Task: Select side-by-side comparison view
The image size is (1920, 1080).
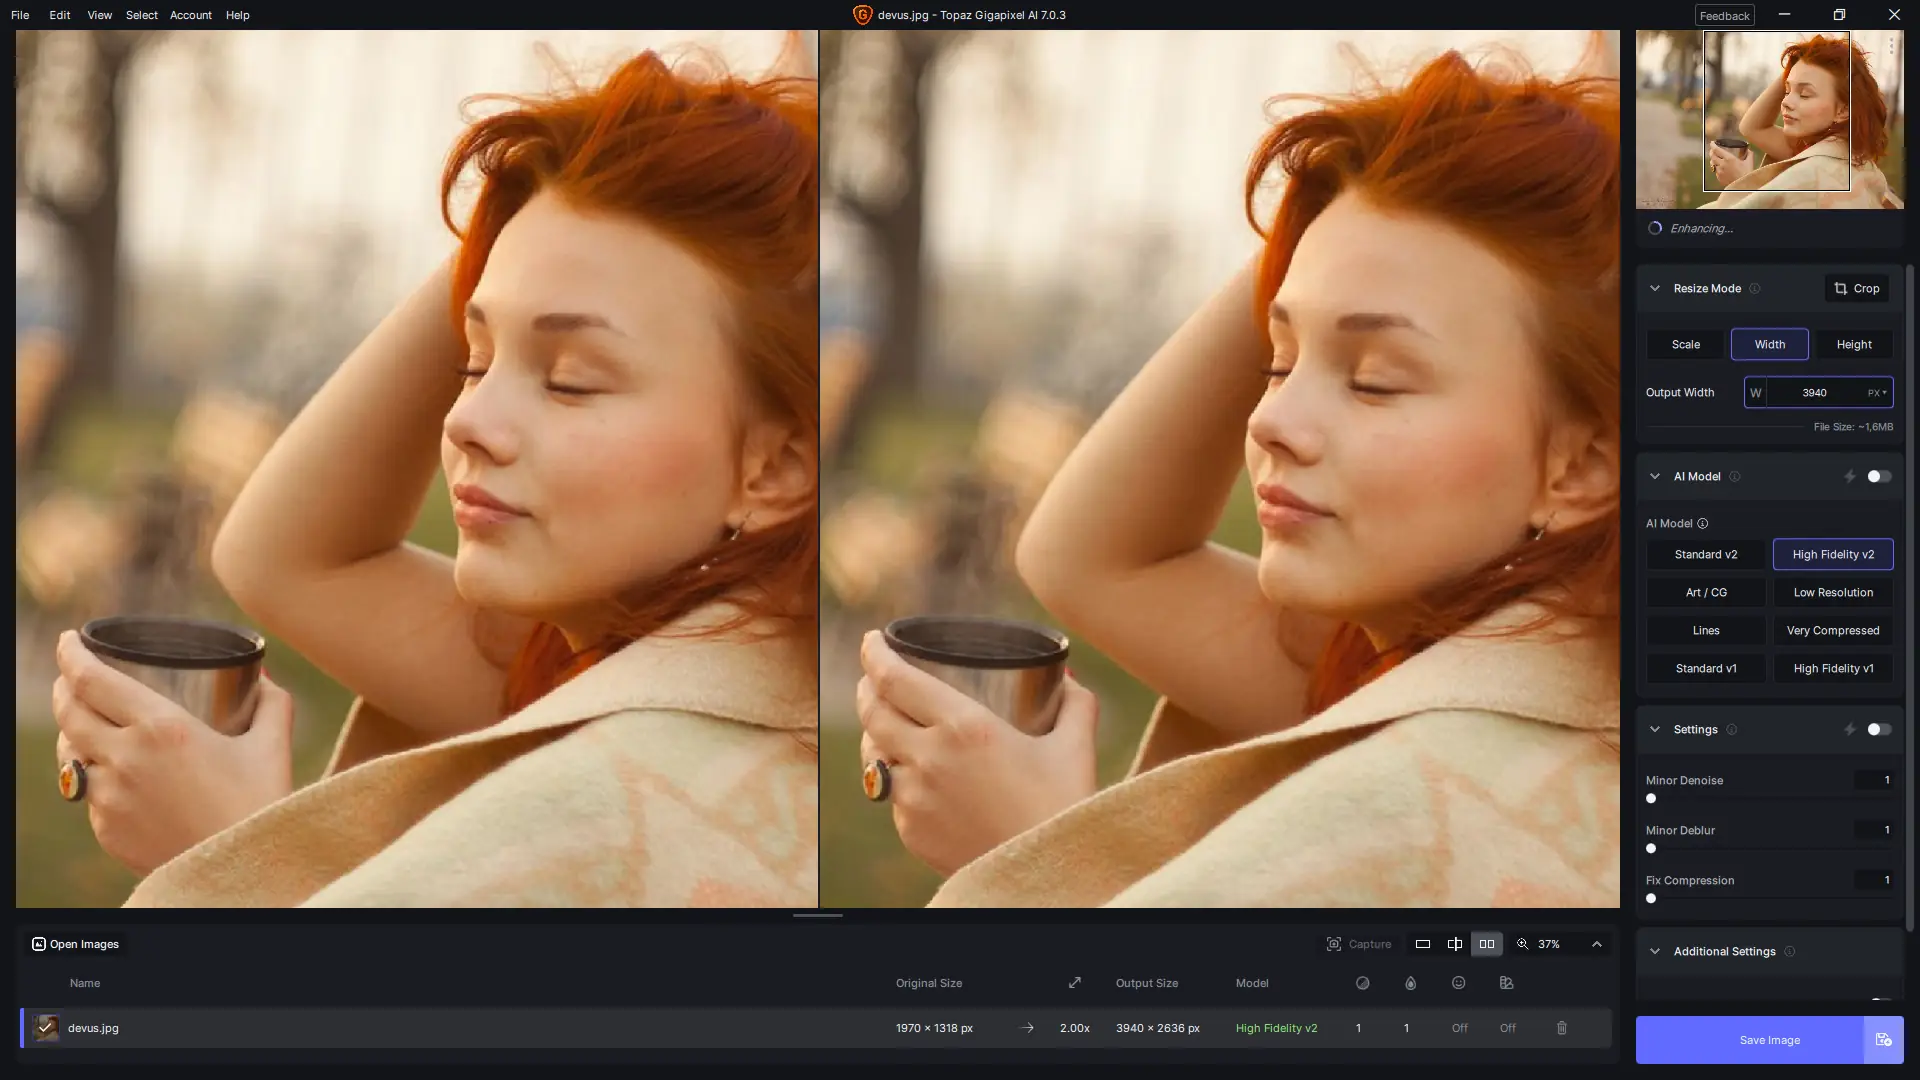Action: pos(1487,944)
